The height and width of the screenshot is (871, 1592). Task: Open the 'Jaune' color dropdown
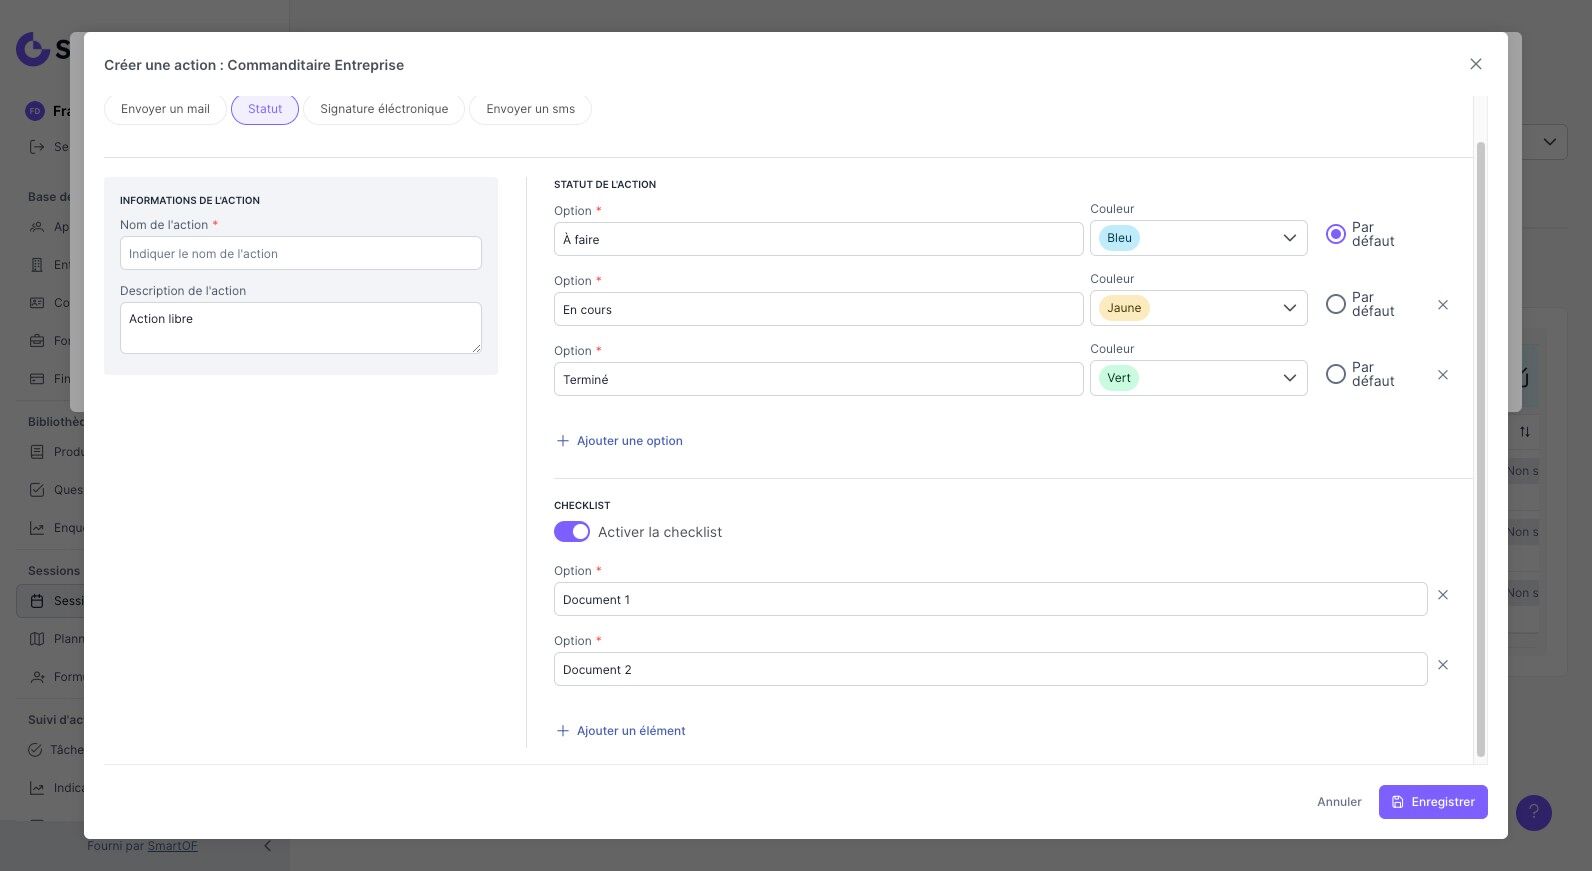click(1198, 308)
